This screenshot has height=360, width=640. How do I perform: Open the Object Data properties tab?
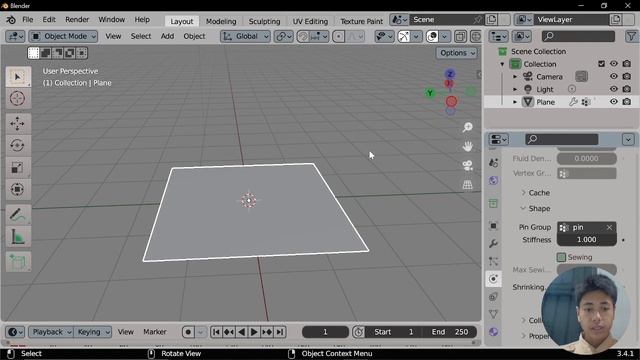493,314
